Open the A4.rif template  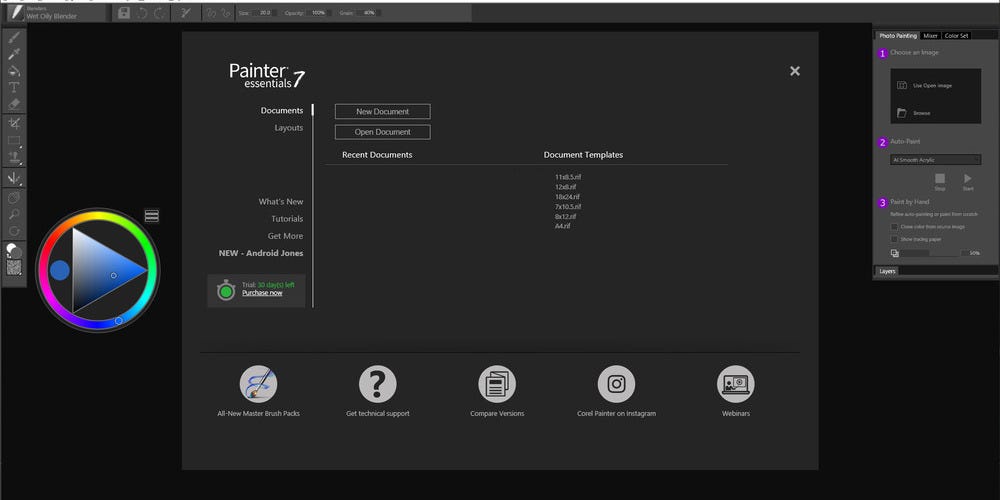562,226
